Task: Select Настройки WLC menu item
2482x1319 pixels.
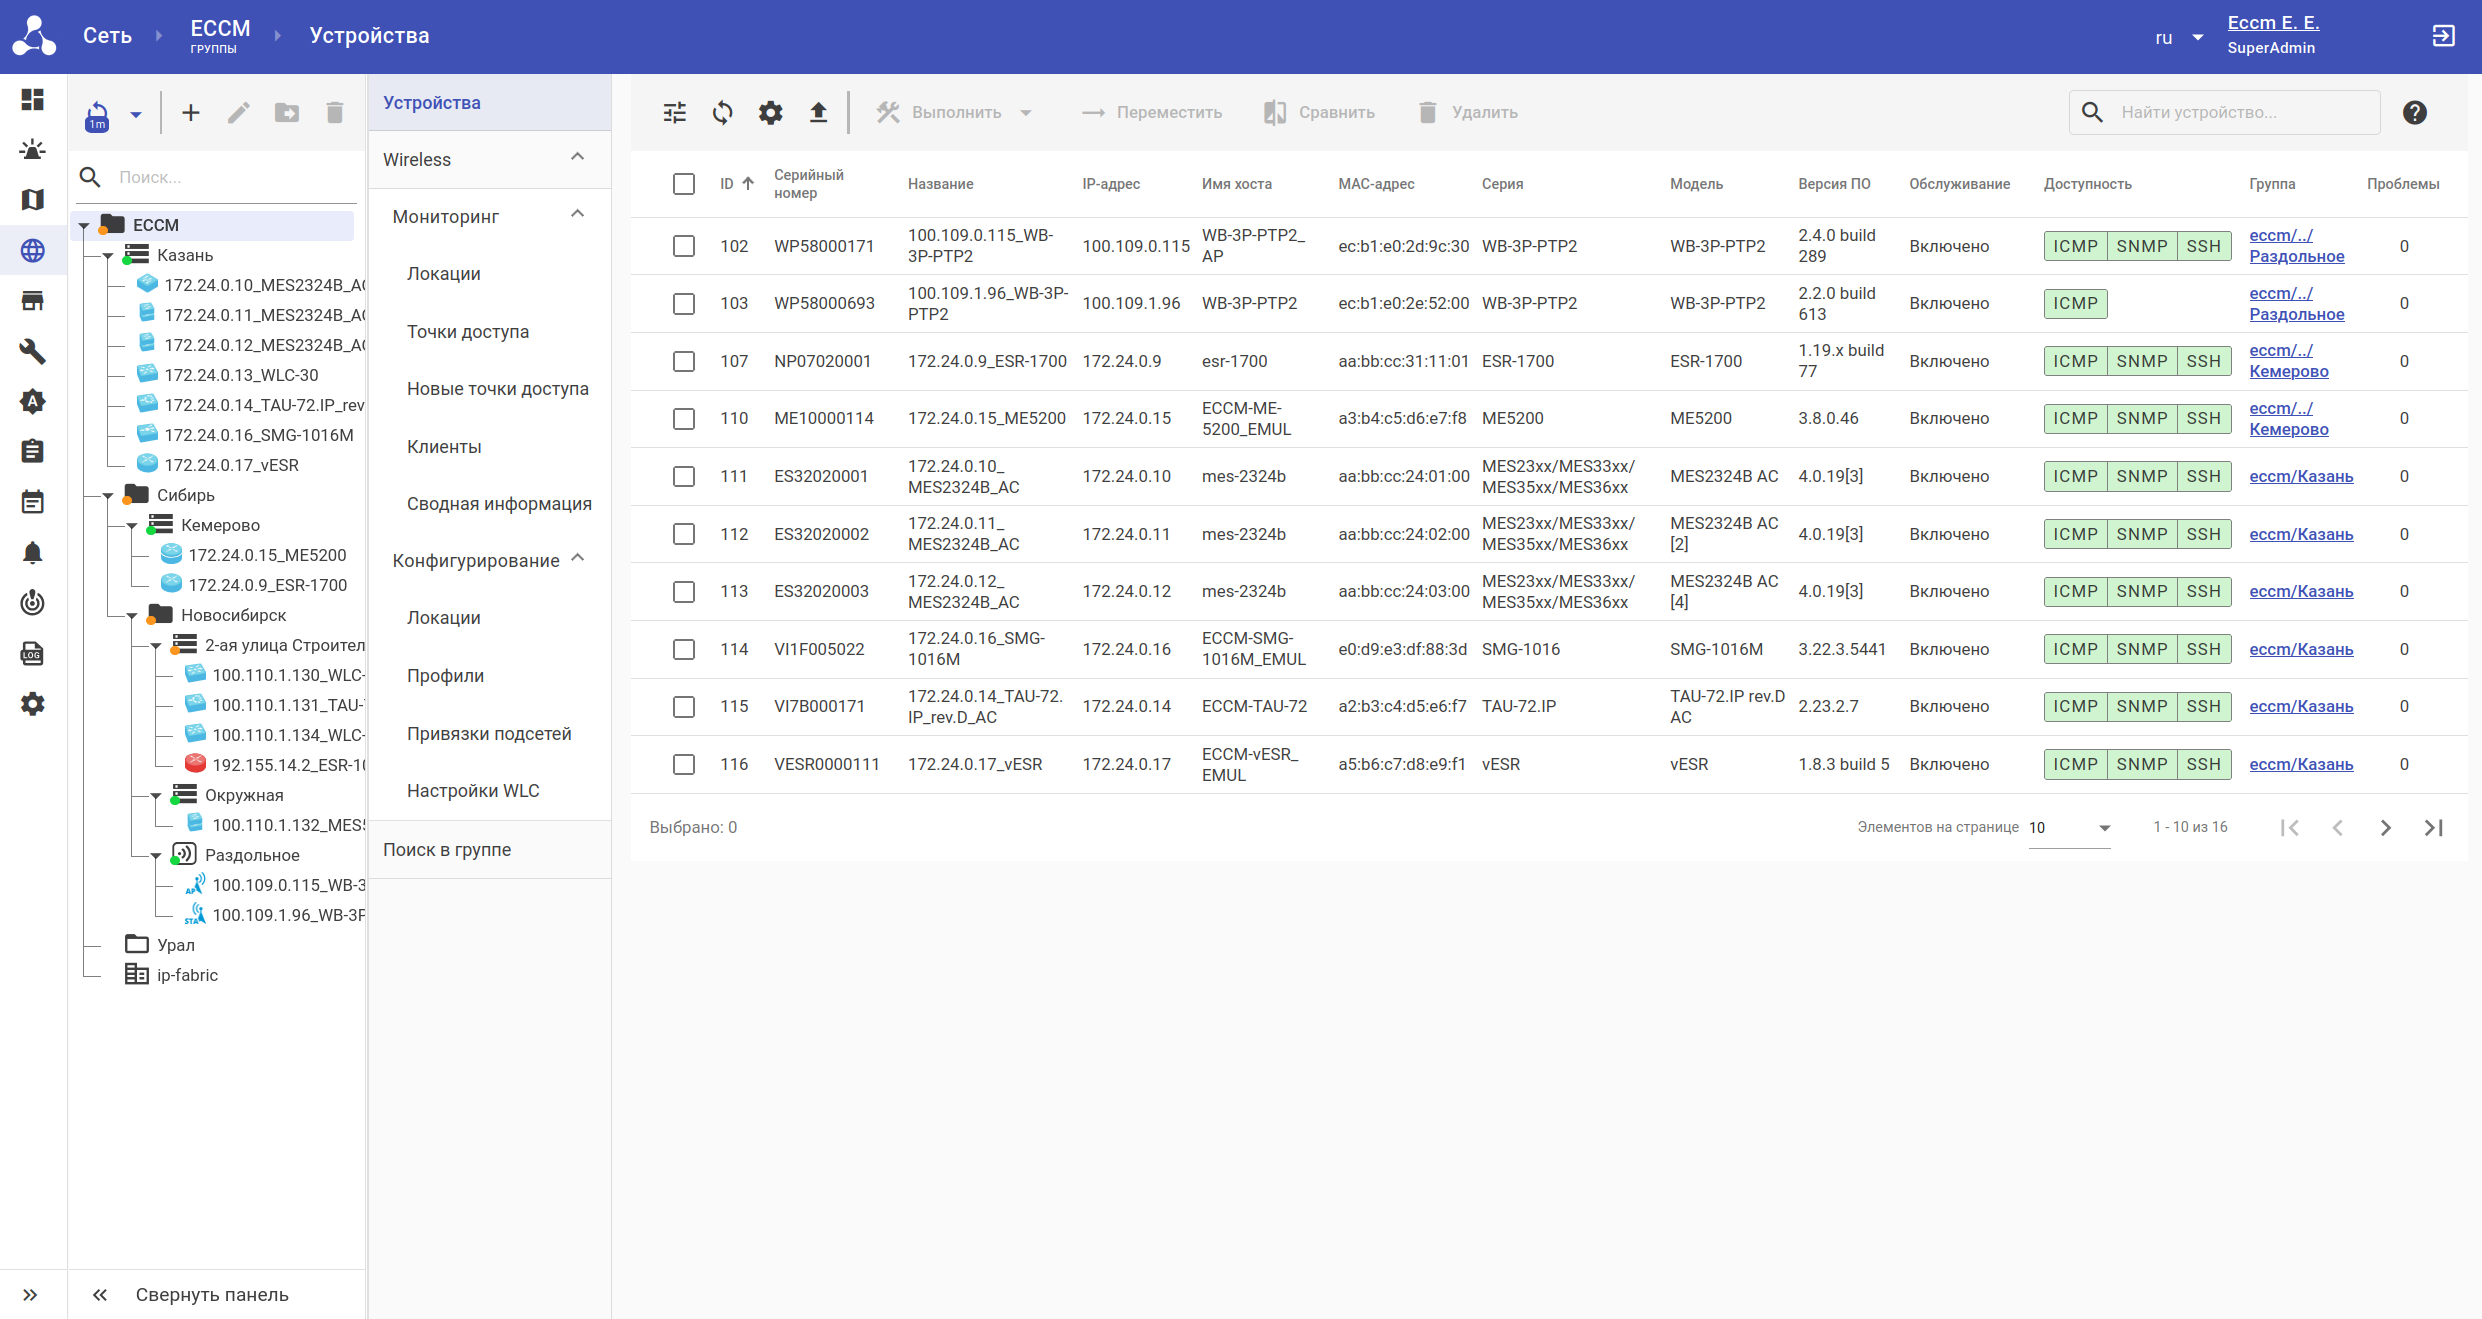Action: [473, 791]
